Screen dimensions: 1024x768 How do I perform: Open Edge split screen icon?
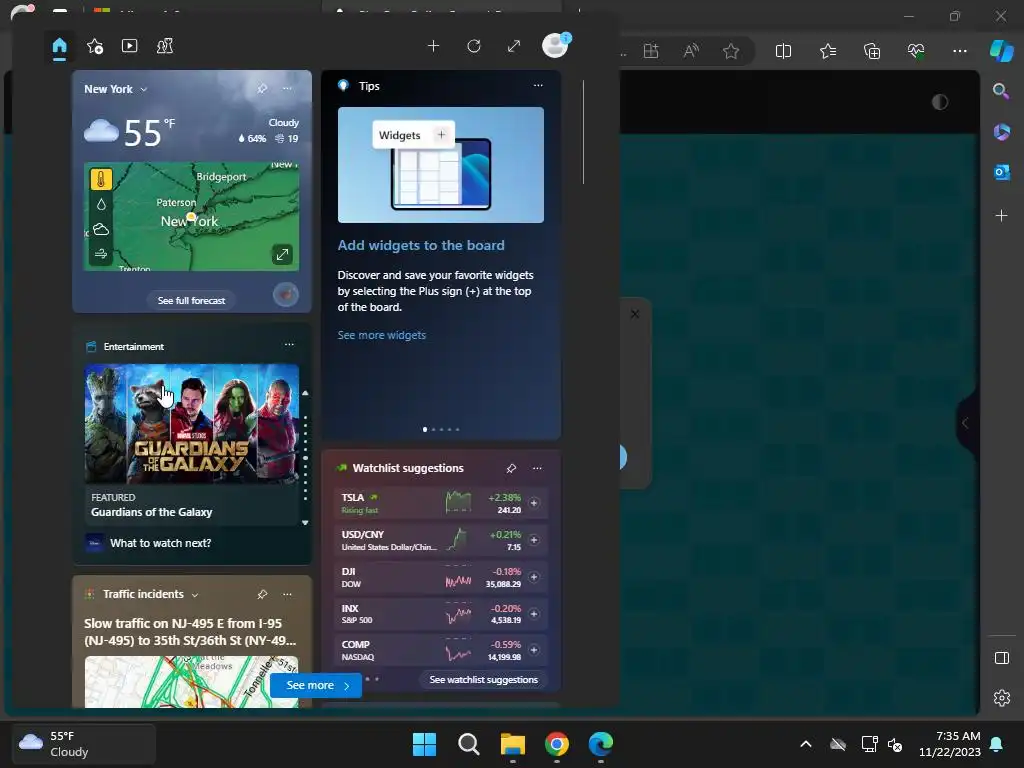[x=783, y=51]
